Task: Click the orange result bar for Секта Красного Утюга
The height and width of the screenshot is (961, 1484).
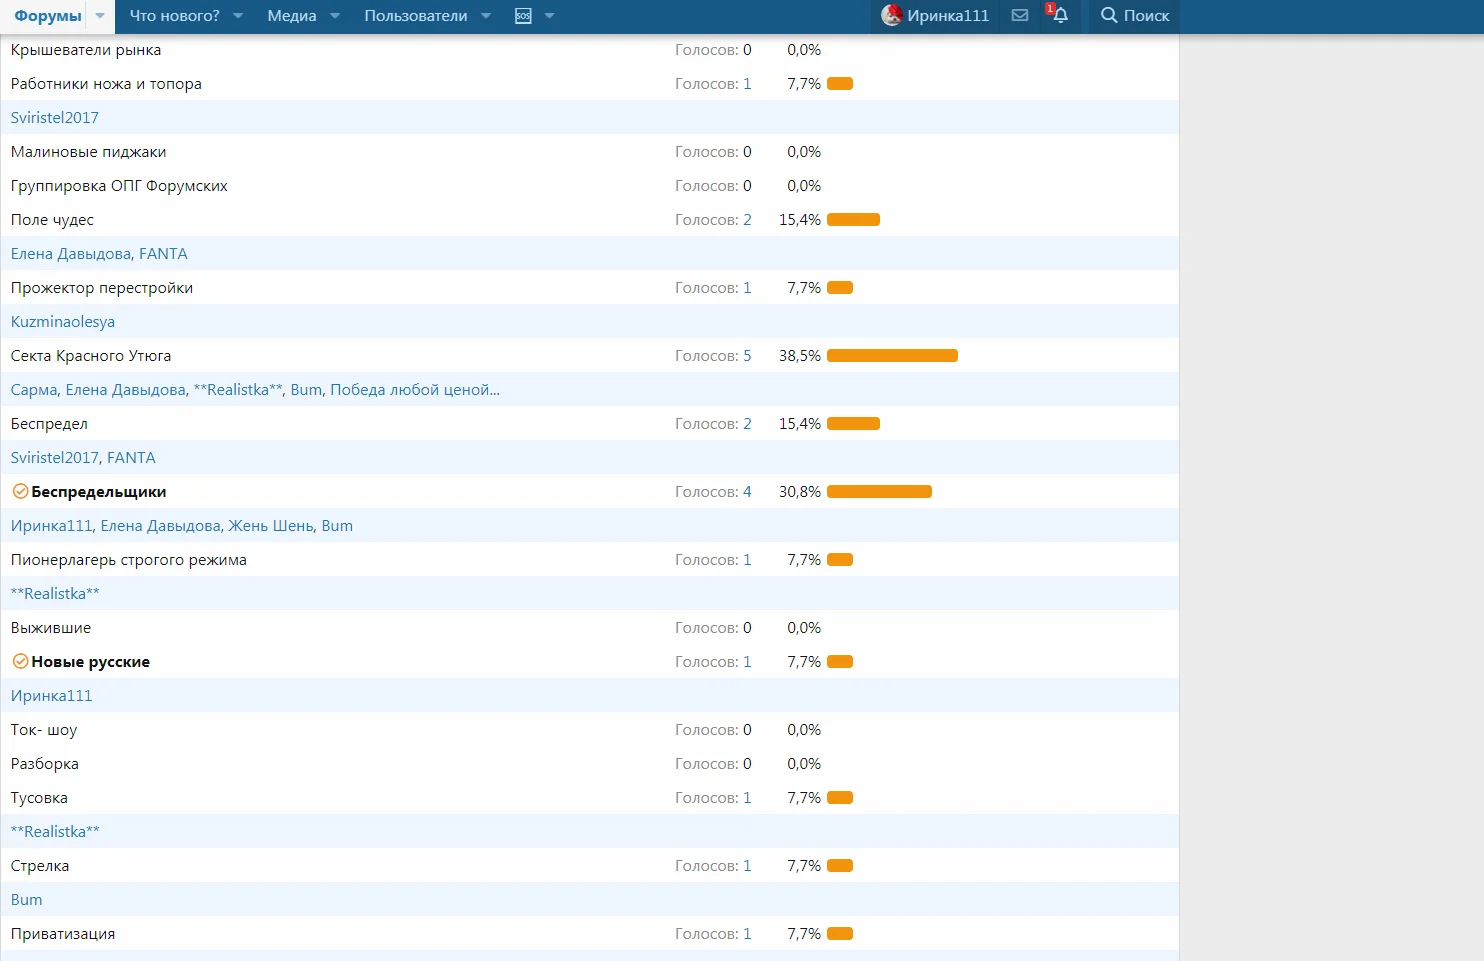Action: pos(892,356)
